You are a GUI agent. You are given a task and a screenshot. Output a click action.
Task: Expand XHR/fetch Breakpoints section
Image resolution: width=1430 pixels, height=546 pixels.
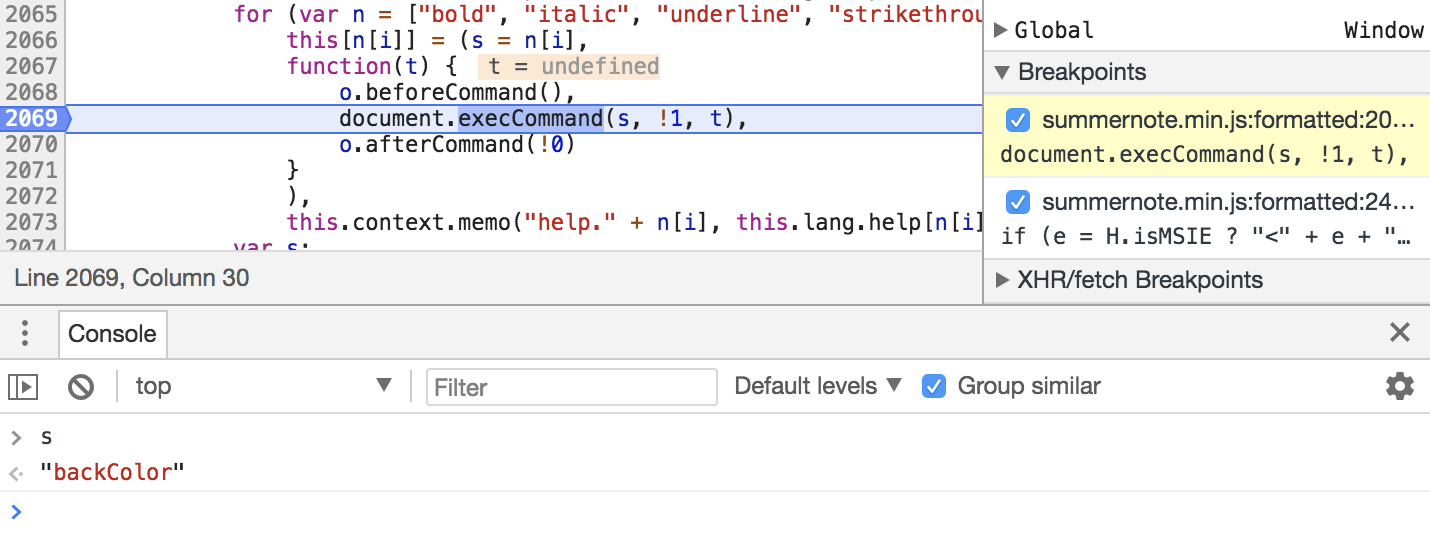click(x=1000, y=280)
